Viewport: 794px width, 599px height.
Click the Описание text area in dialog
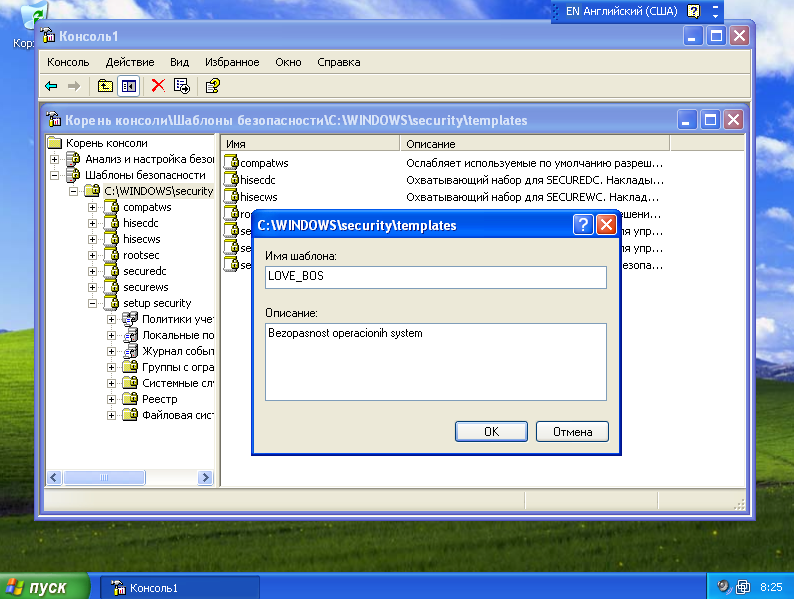pos(435,362)
